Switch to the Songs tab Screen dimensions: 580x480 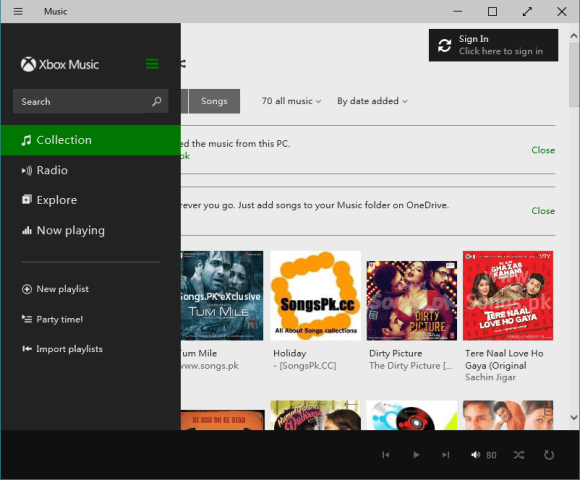214,101
